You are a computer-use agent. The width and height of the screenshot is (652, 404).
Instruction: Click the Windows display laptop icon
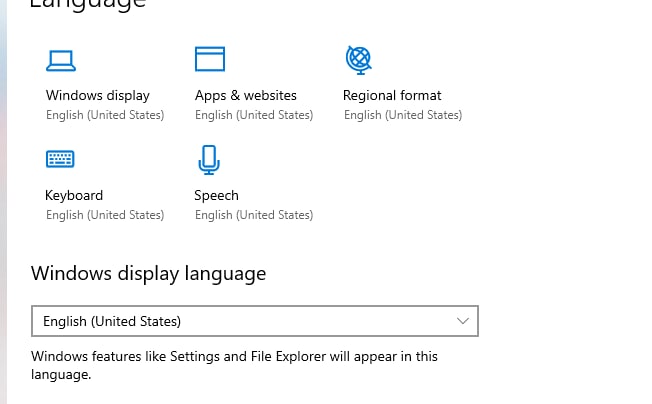click(61, 61)
